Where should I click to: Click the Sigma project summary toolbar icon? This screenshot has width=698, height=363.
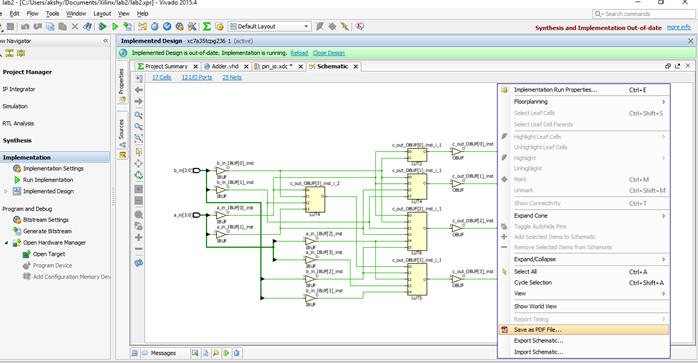click(207, 27)
